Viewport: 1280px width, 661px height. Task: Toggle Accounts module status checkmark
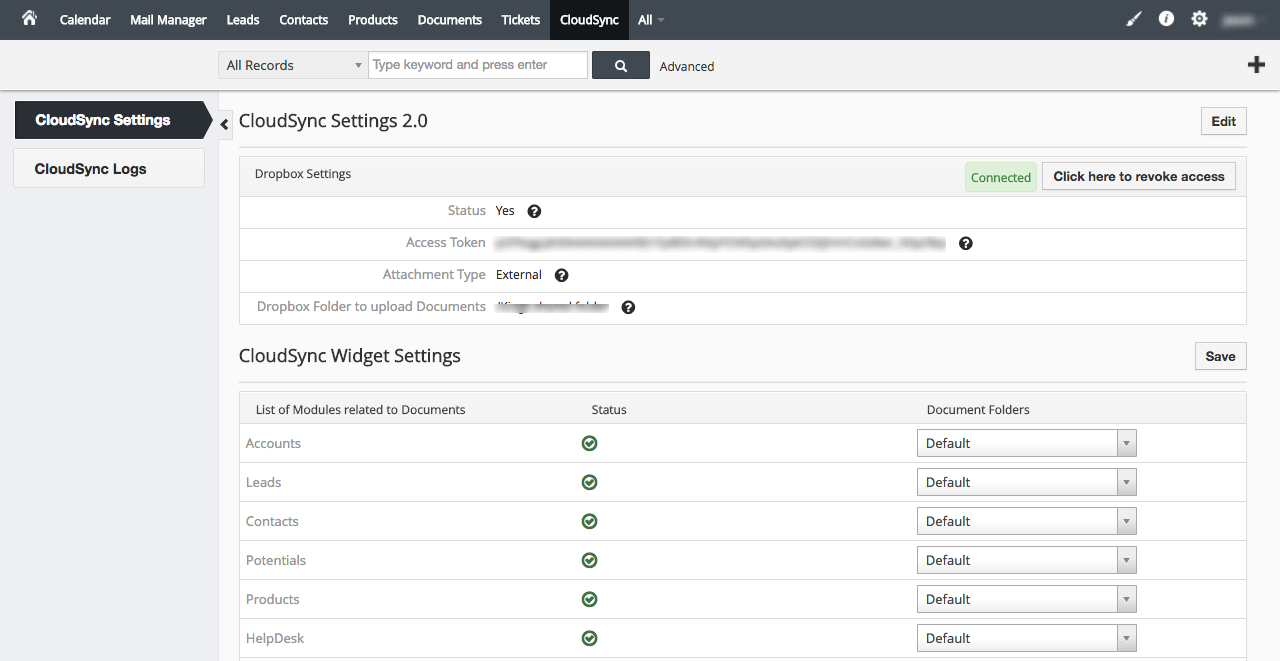pyautogui.click(x=590, y=443)
